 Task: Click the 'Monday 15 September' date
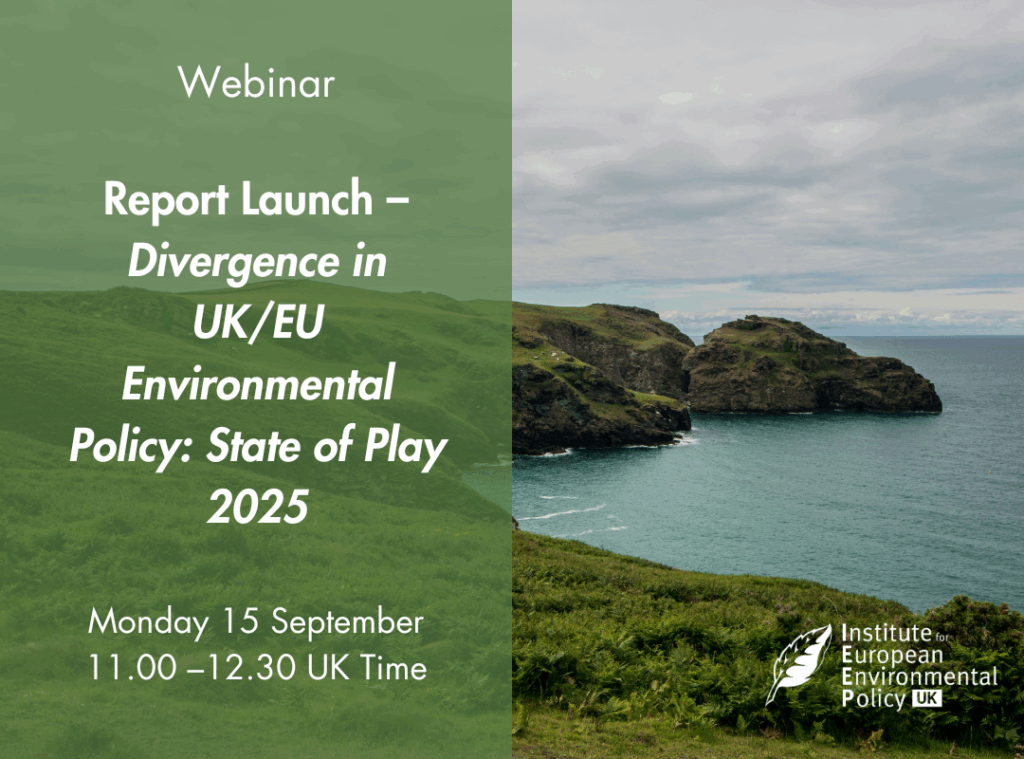(x=256, y=622)
